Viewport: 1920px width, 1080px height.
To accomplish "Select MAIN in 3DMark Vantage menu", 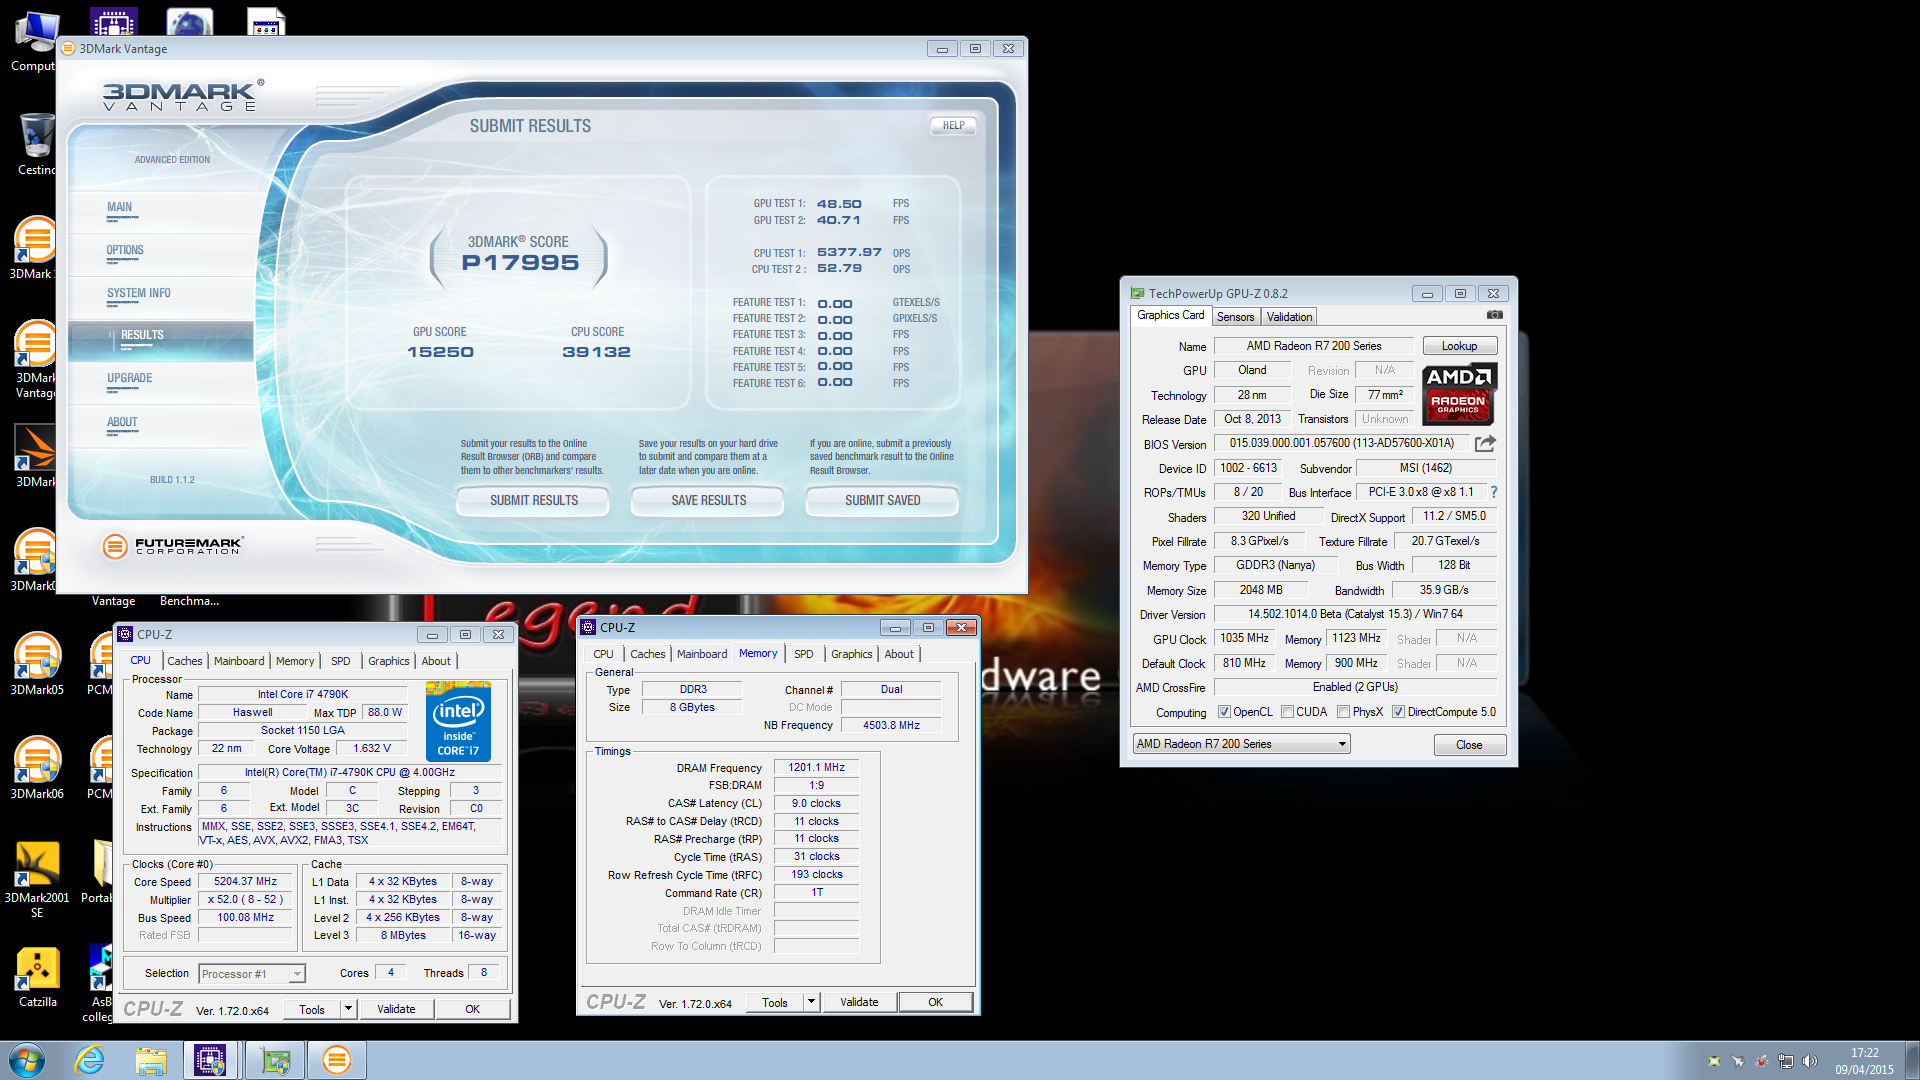I will pos(119,208).
